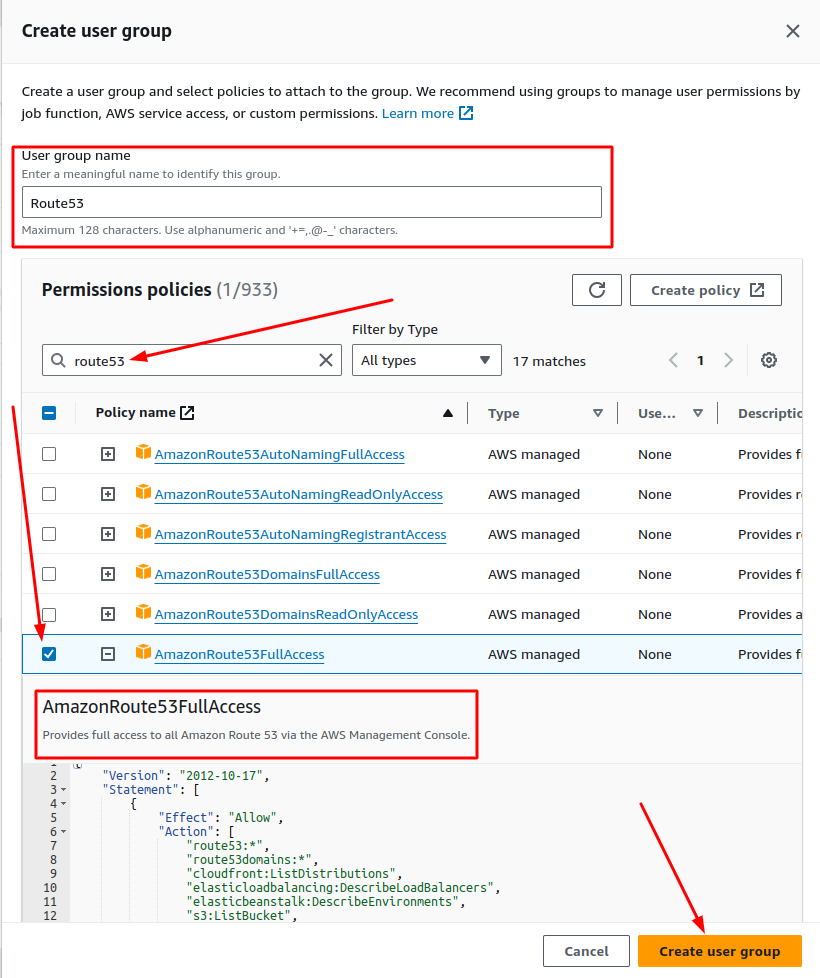
Task: Clear the route53 search with X icon
Action: point(326,360)
